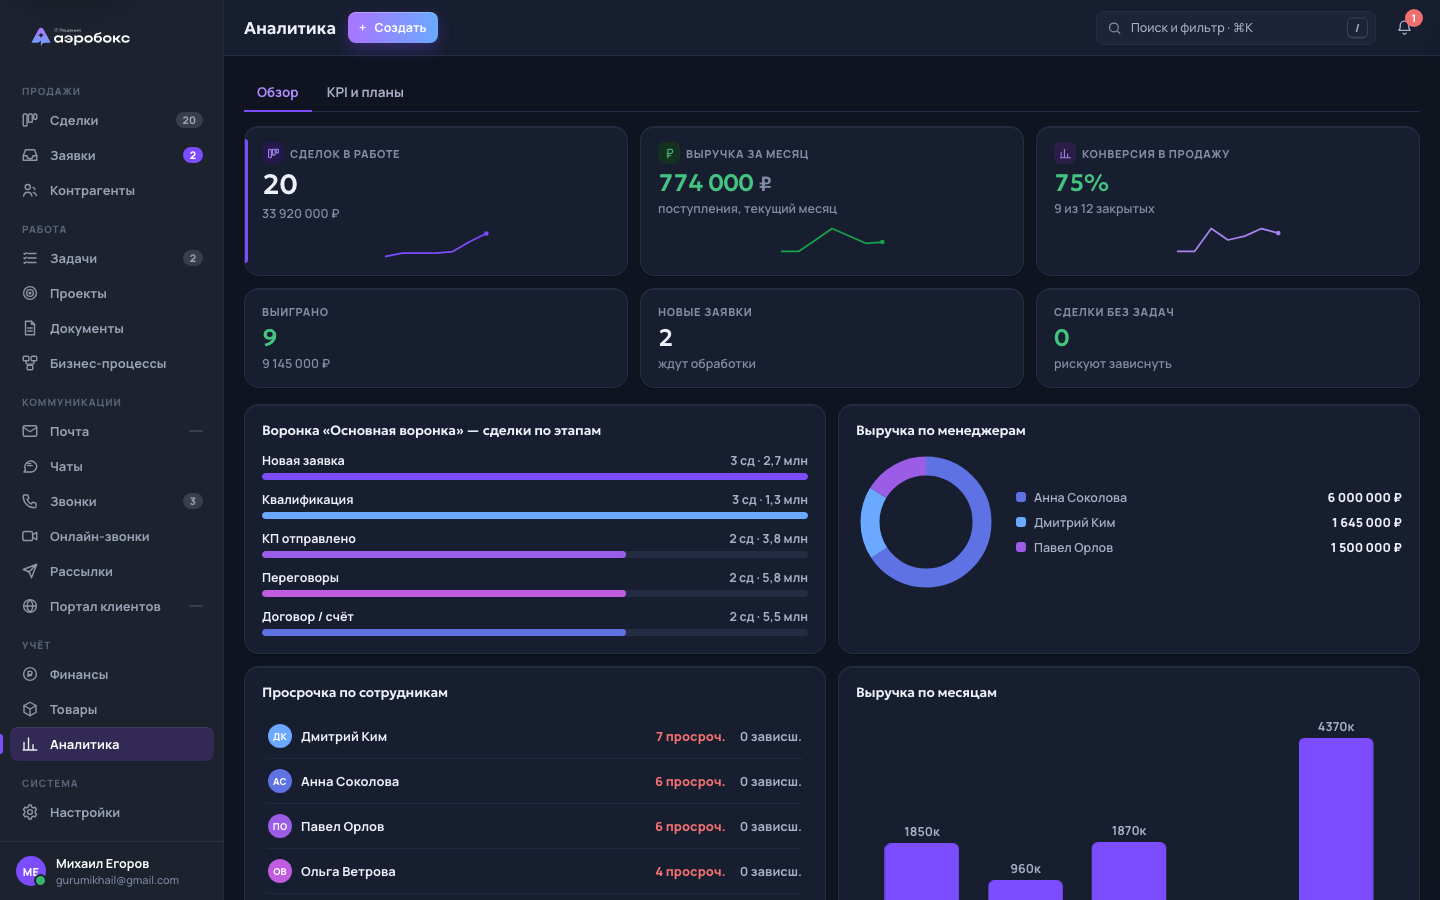Switch to the Обзор tab

click(278, 92)
